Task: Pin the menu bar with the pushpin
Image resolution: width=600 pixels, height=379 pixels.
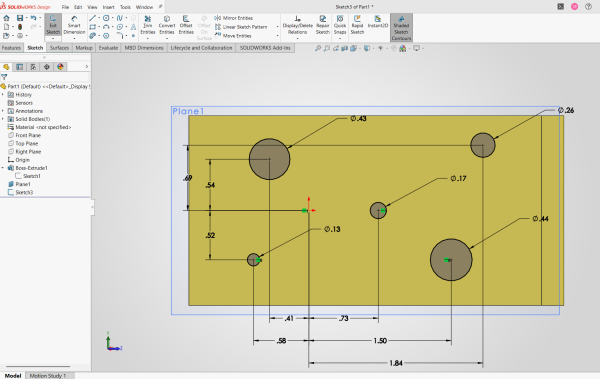Action: click(x=160, y=7)
